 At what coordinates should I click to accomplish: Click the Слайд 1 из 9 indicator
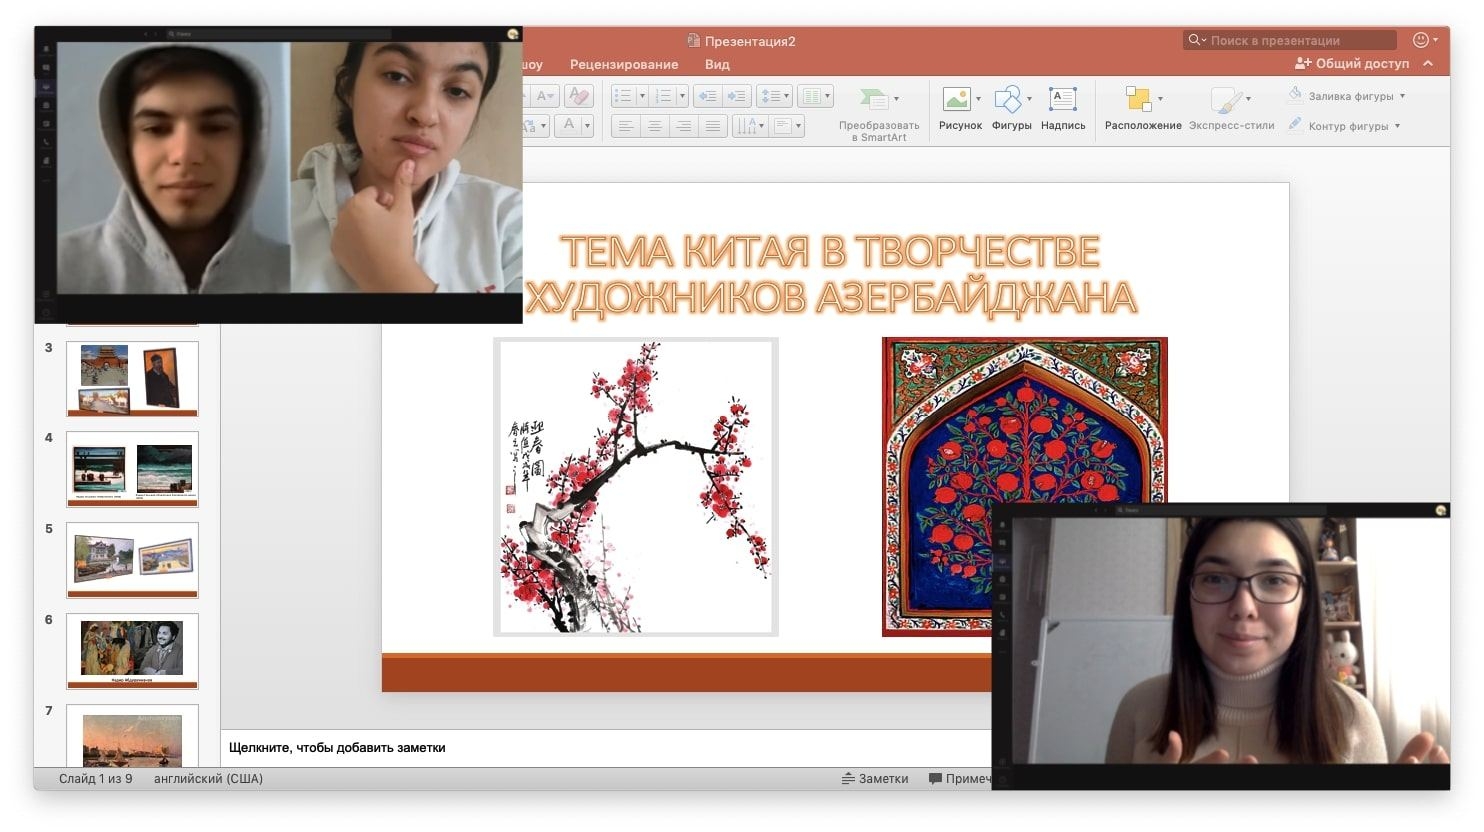pos(95,778)
